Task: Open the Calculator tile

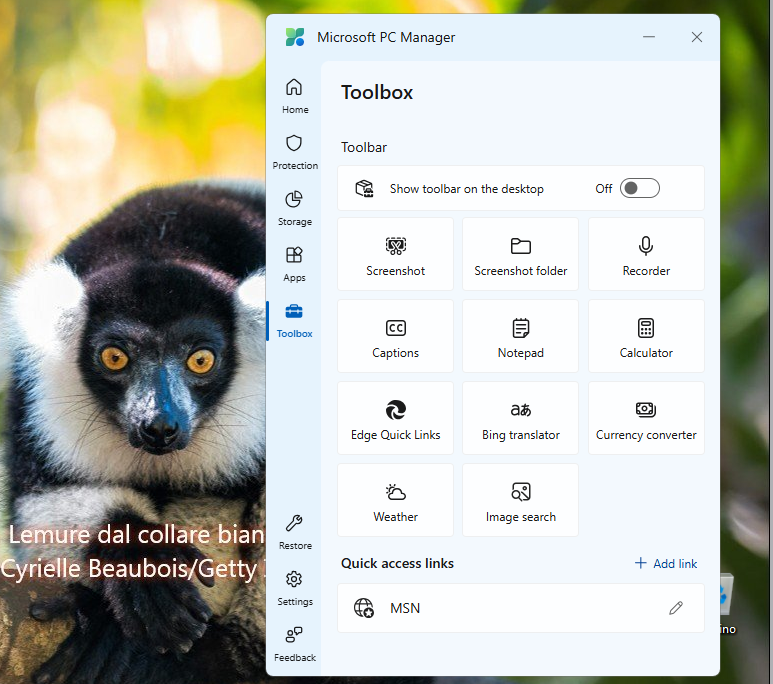Action: (x=646, y=336)
